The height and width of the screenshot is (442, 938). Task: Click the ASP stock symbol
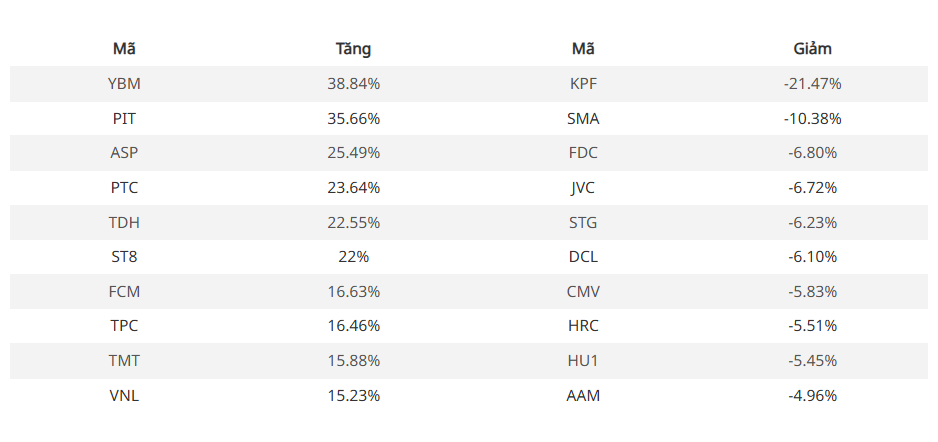[124, 153]
